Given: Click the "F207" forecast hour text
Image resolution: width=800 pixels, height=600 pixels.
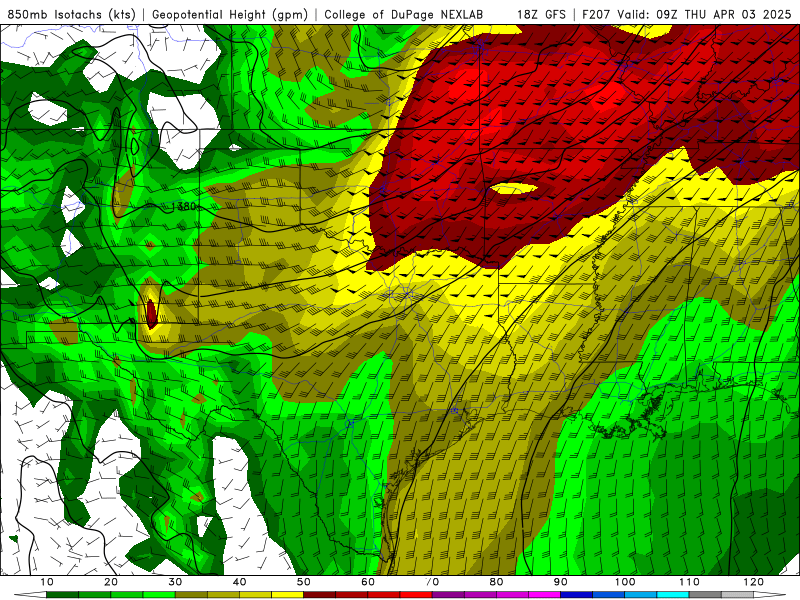Looking at the screenshot, I should (597, 15).
